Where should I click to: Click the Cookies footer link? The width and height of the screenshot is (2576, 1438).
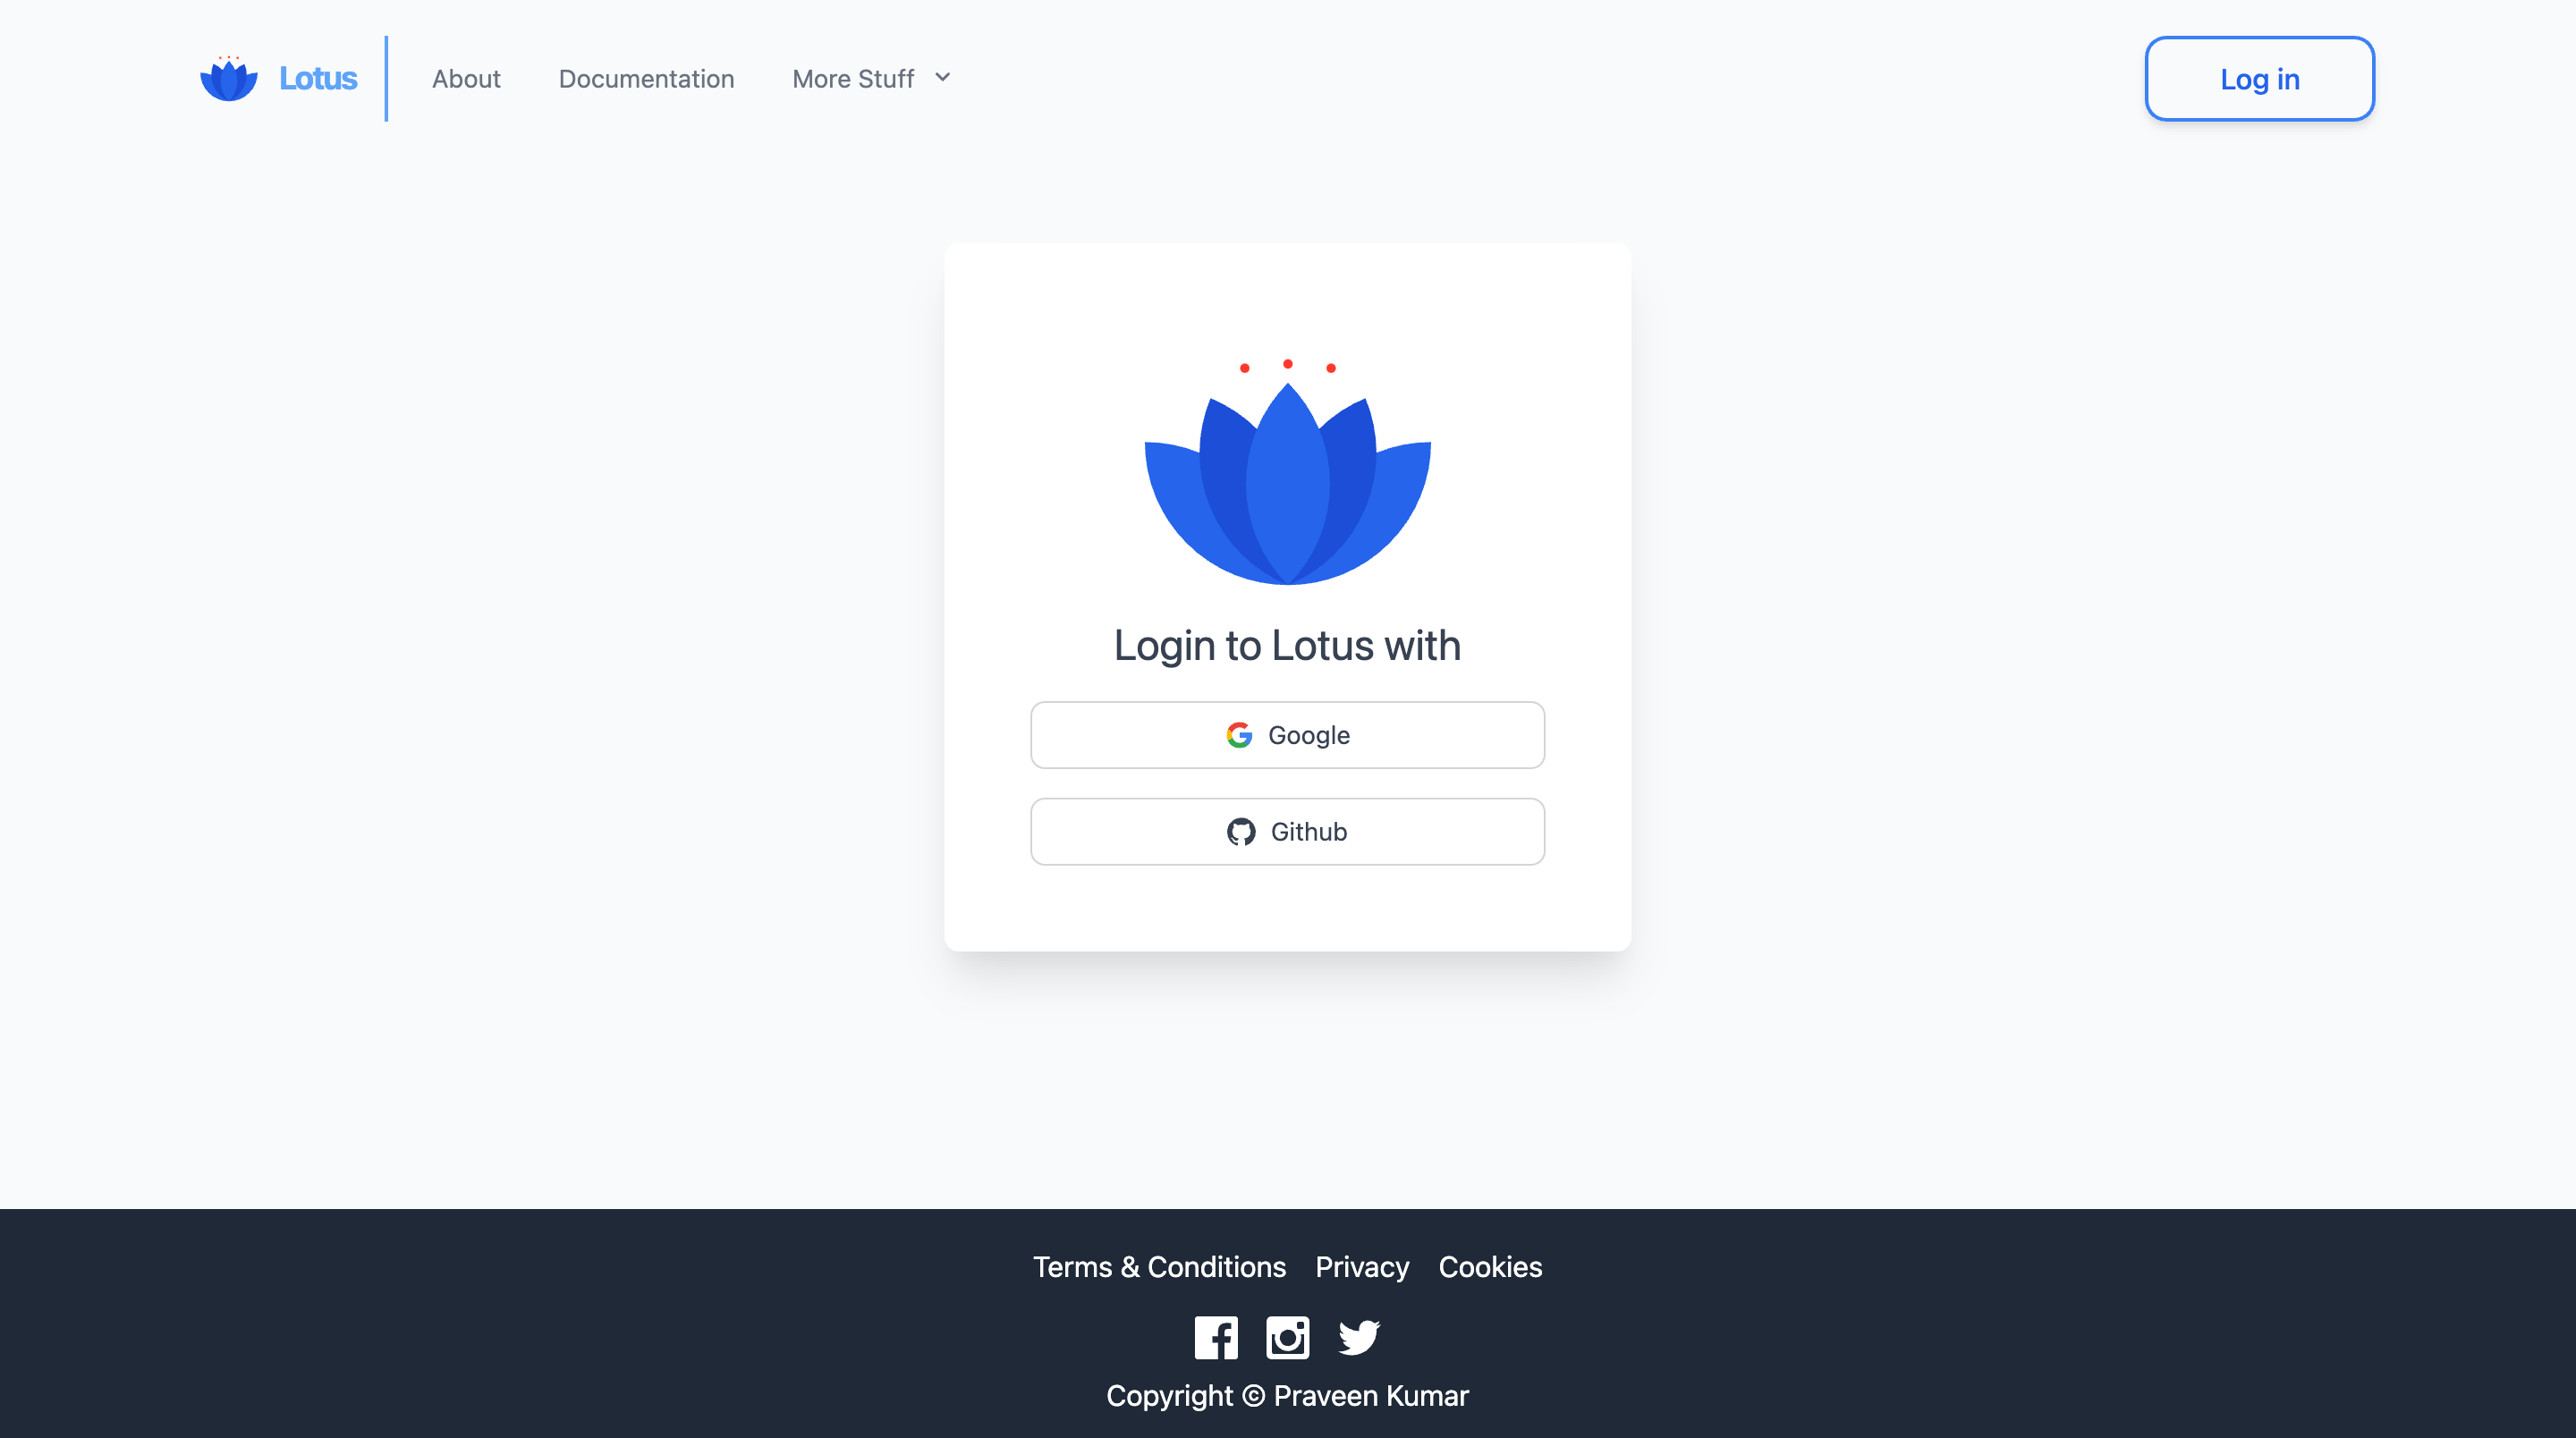(1489, 1266)
